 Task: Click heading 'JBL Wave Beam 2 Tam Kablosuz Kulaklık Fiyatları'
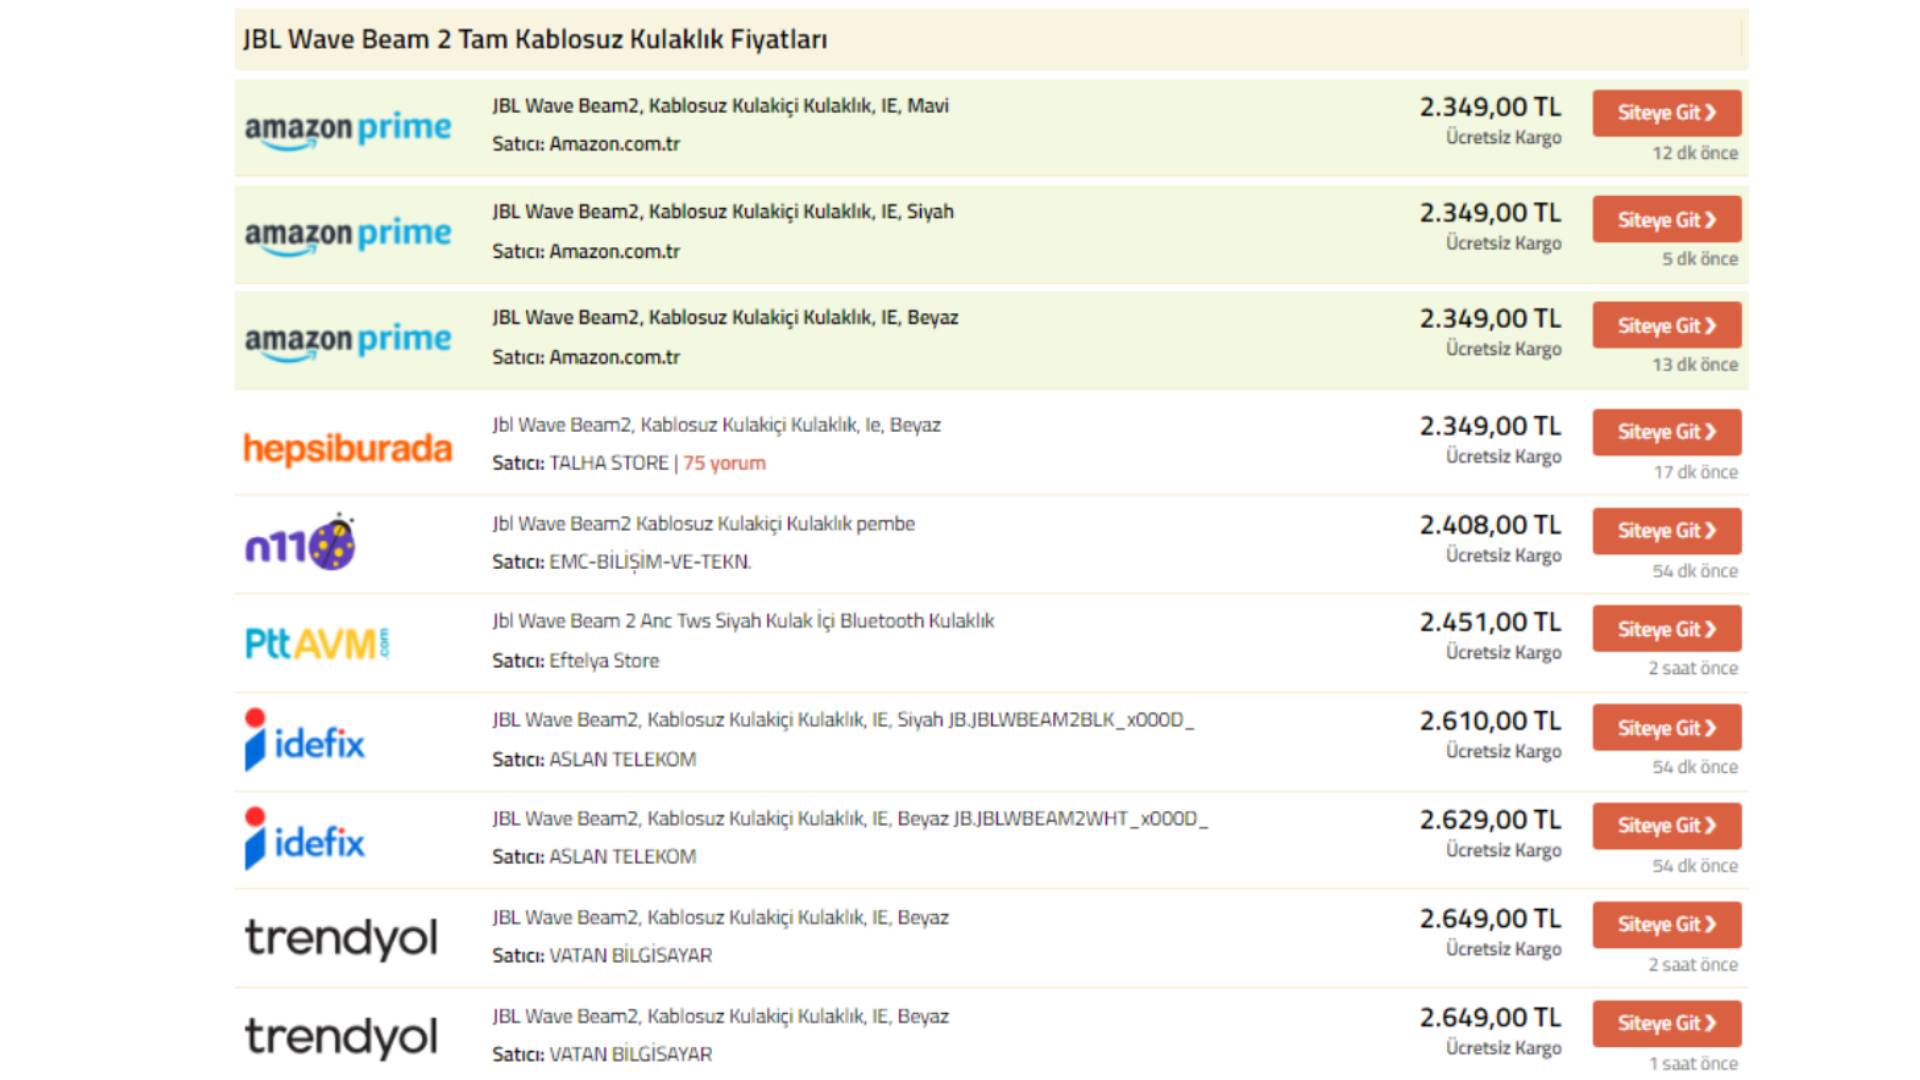coord(535,40)
